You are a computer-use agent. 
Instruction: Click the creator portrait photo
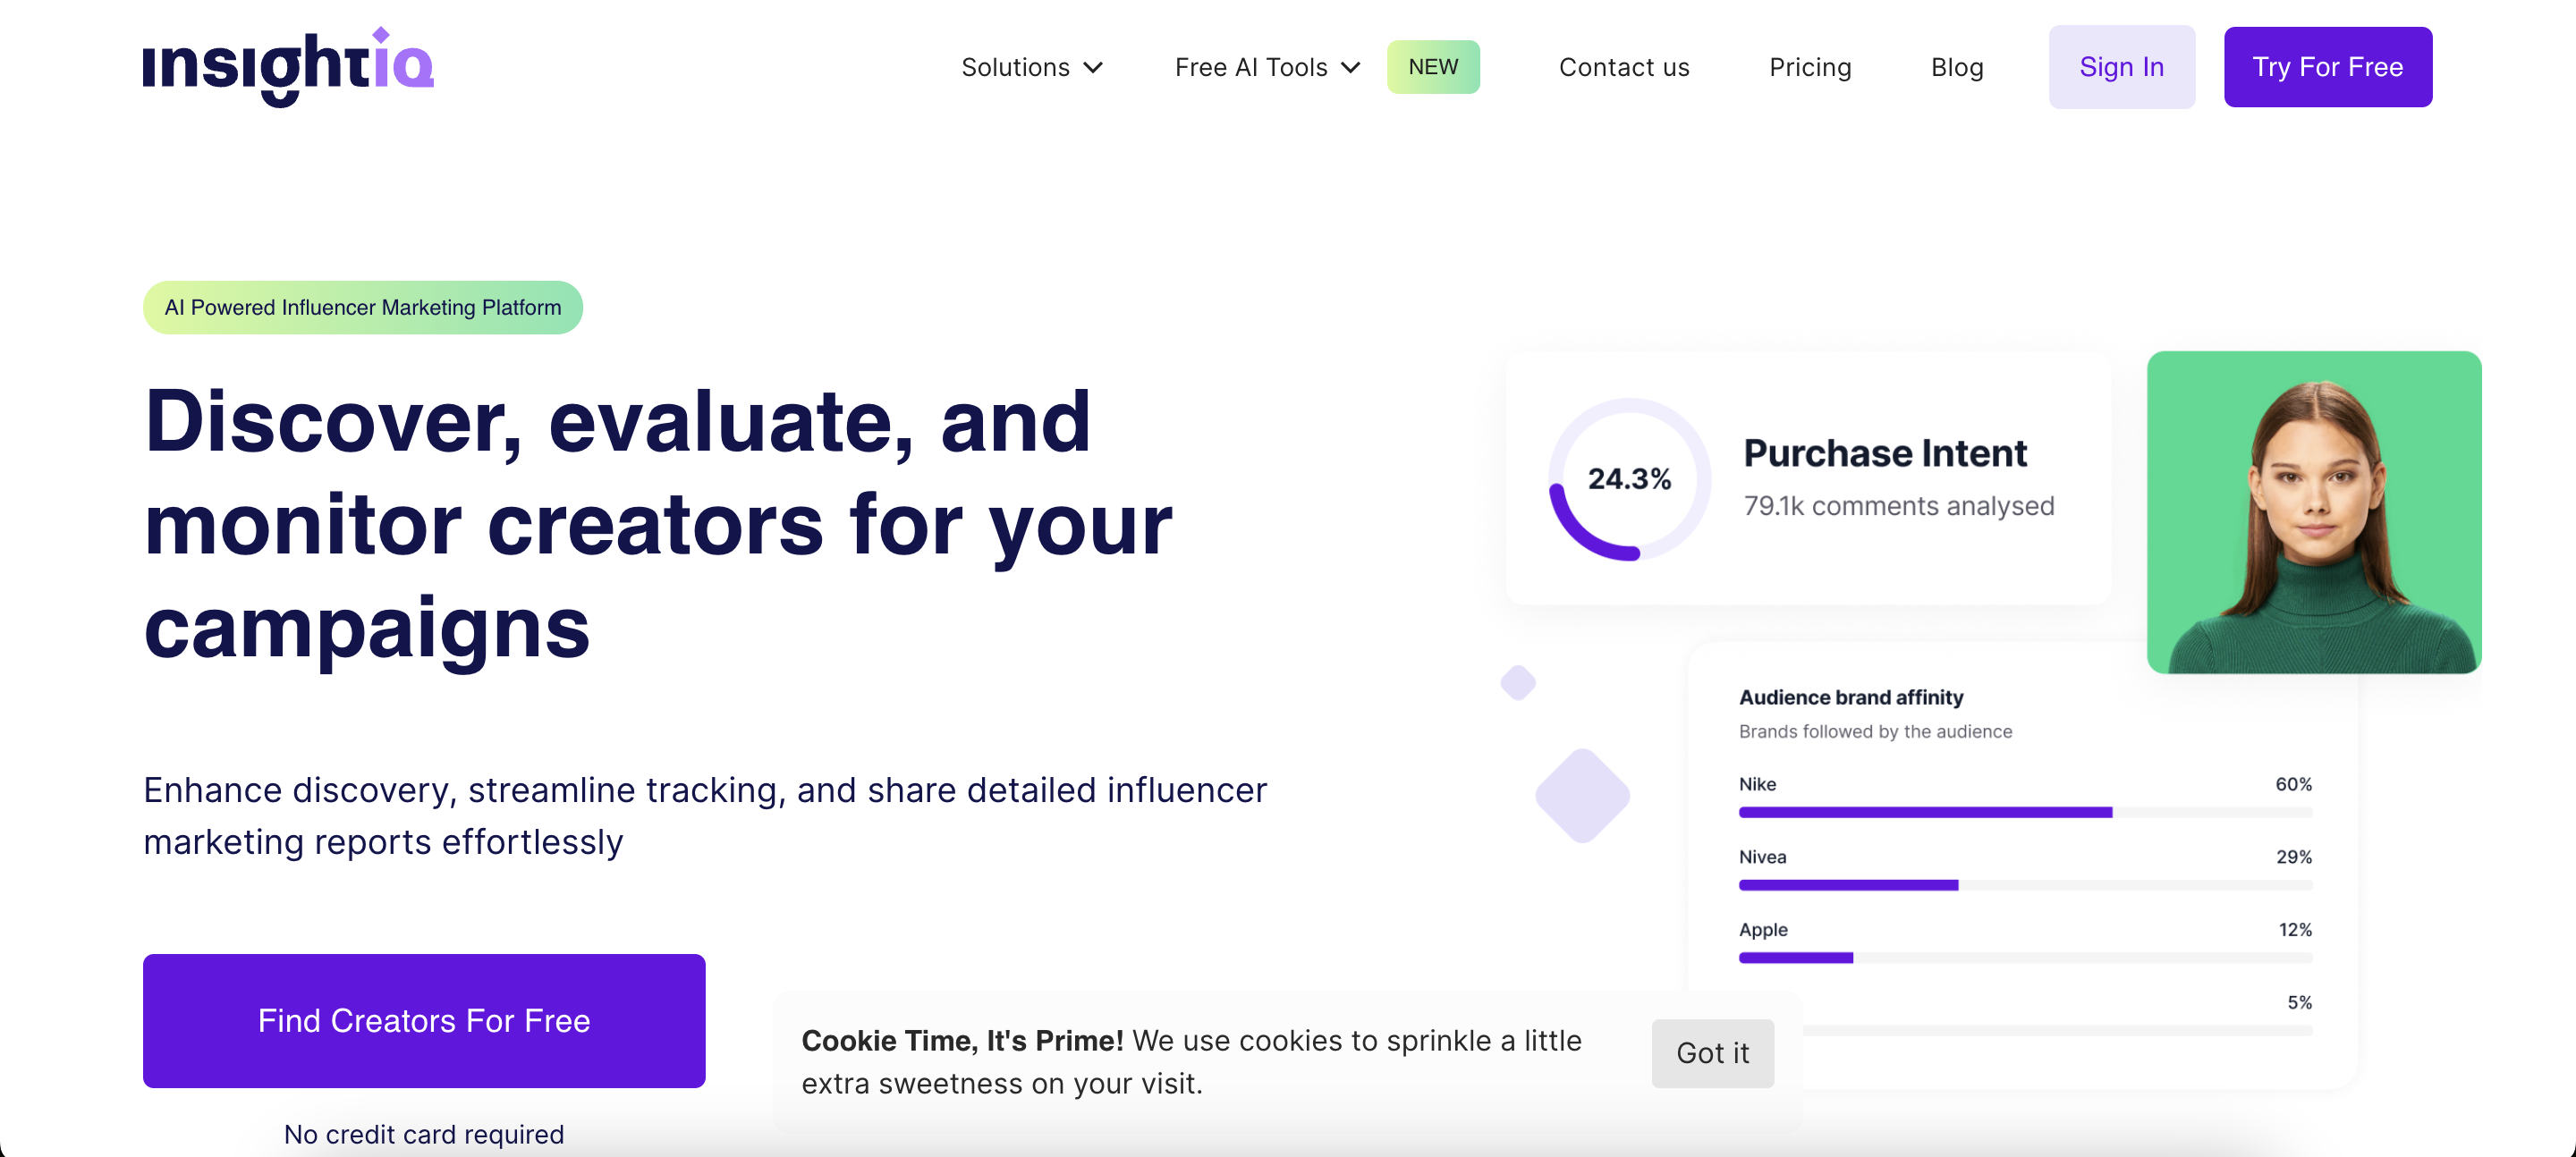pos(2313,512)
